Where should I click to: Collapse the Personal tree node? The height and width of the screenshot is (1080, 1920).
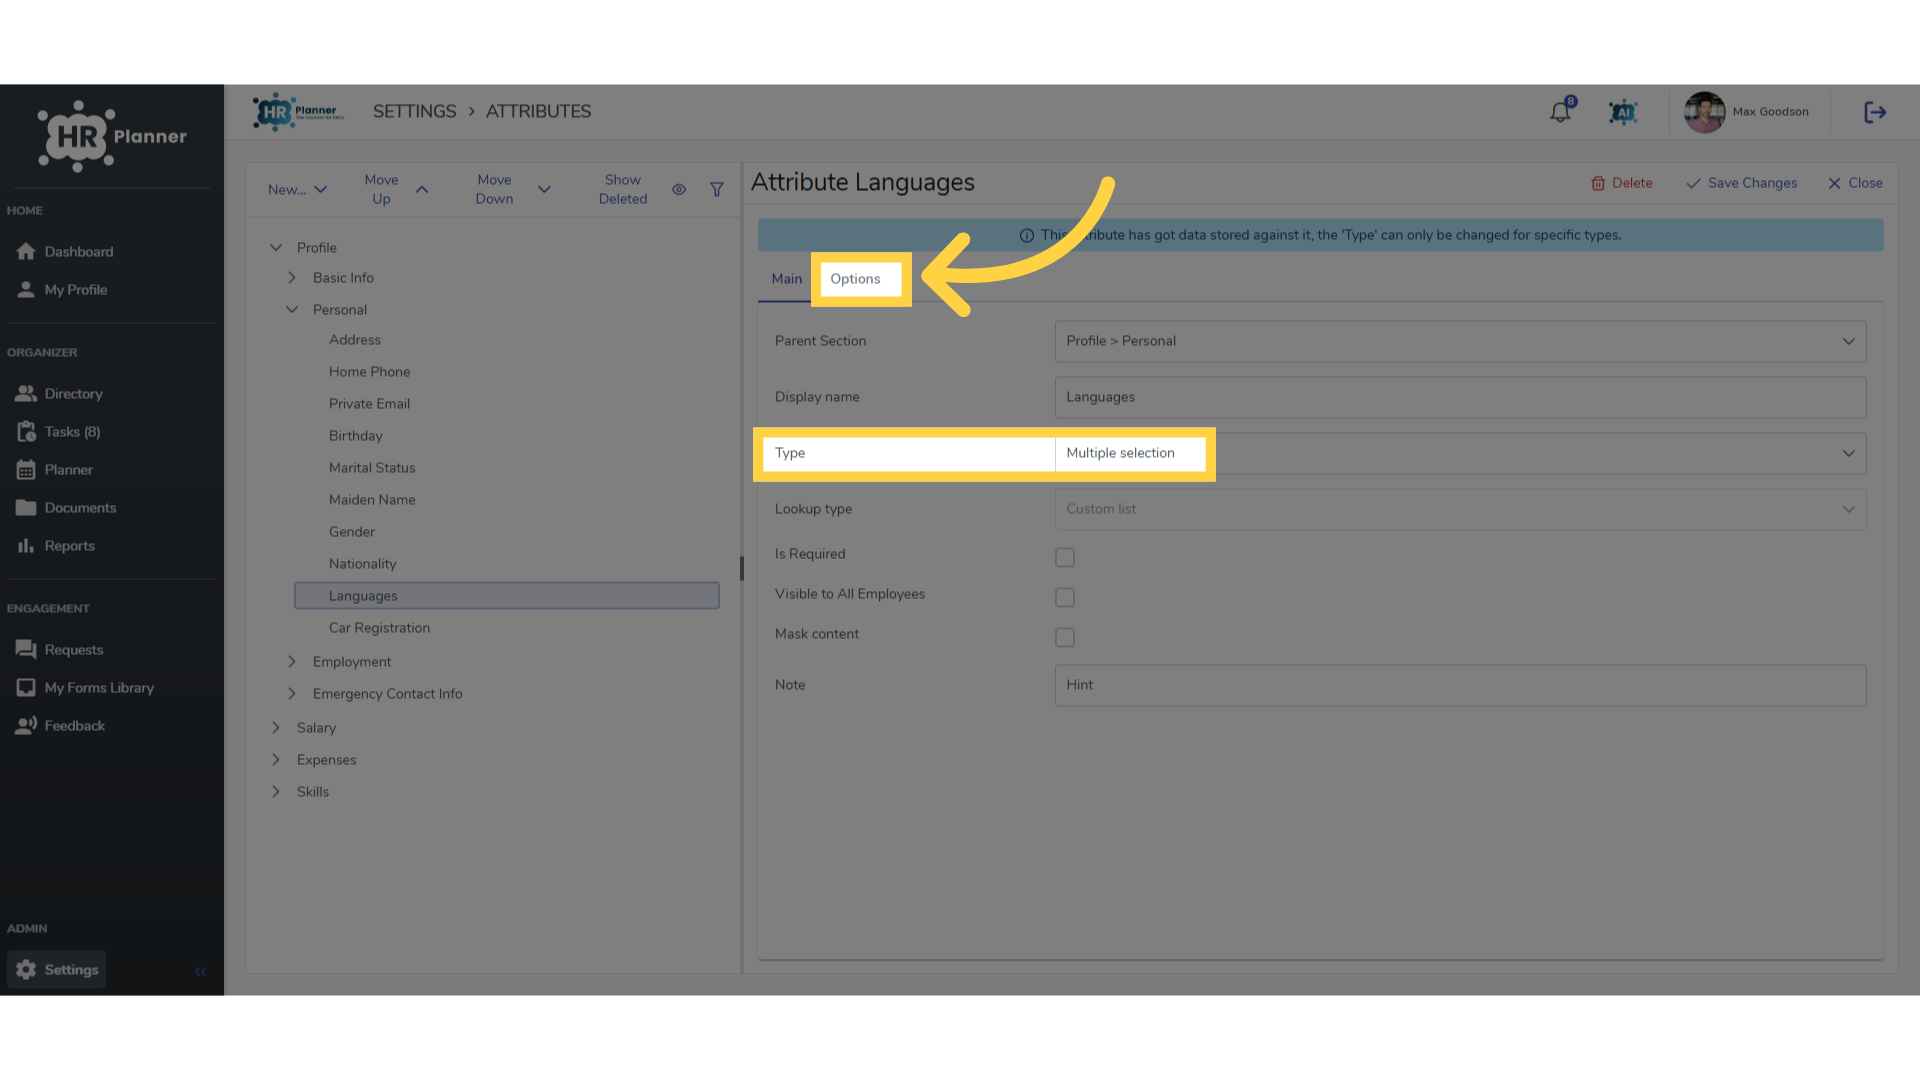(x=292, y=310)
